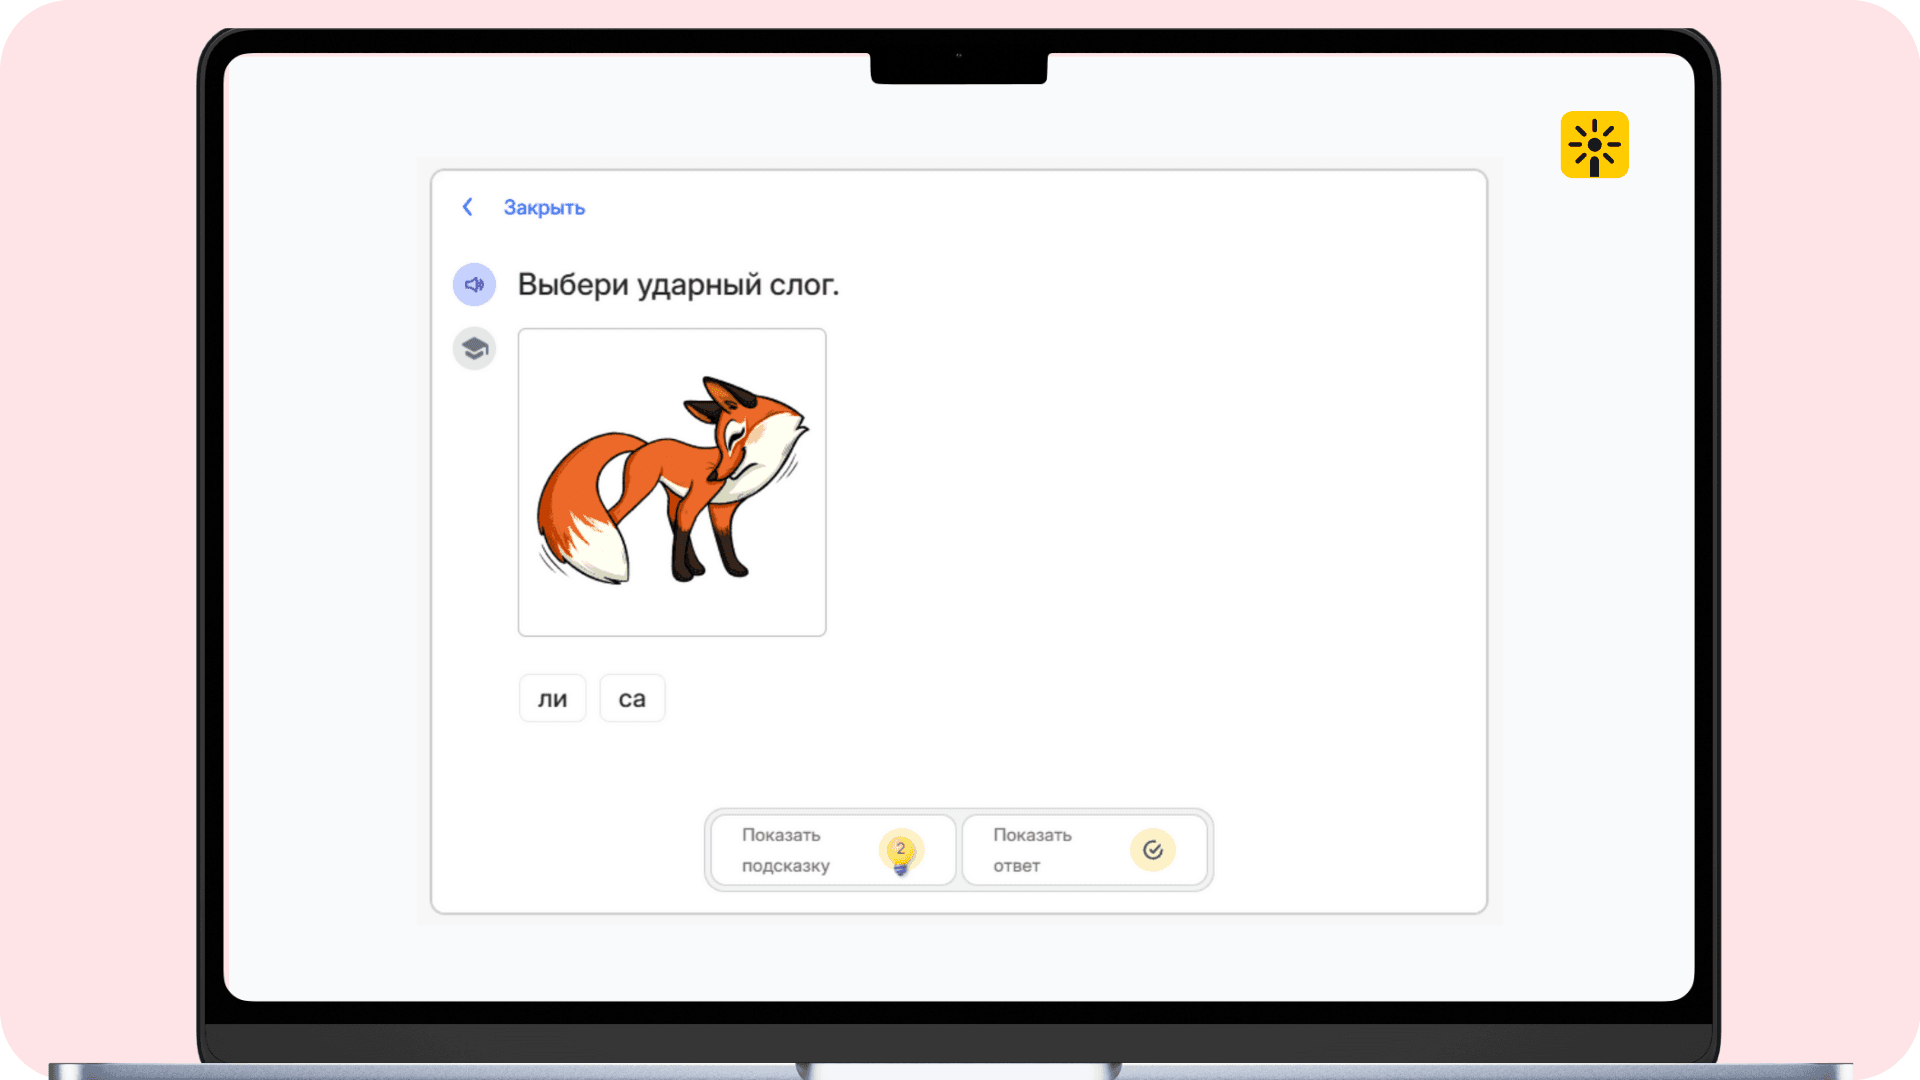Click the back chevron arrow icon
Viewport: 1920px width, 1080px height.
click(467, 207)
